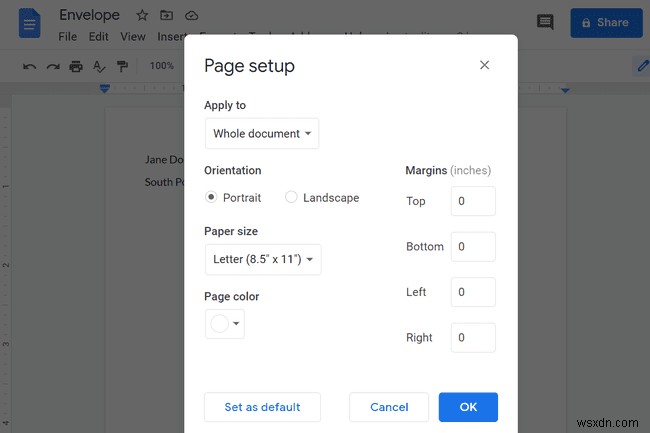This screenshot has width=650, height=433.
Task: Click the Jane Do text line
Action: (164, 160)
